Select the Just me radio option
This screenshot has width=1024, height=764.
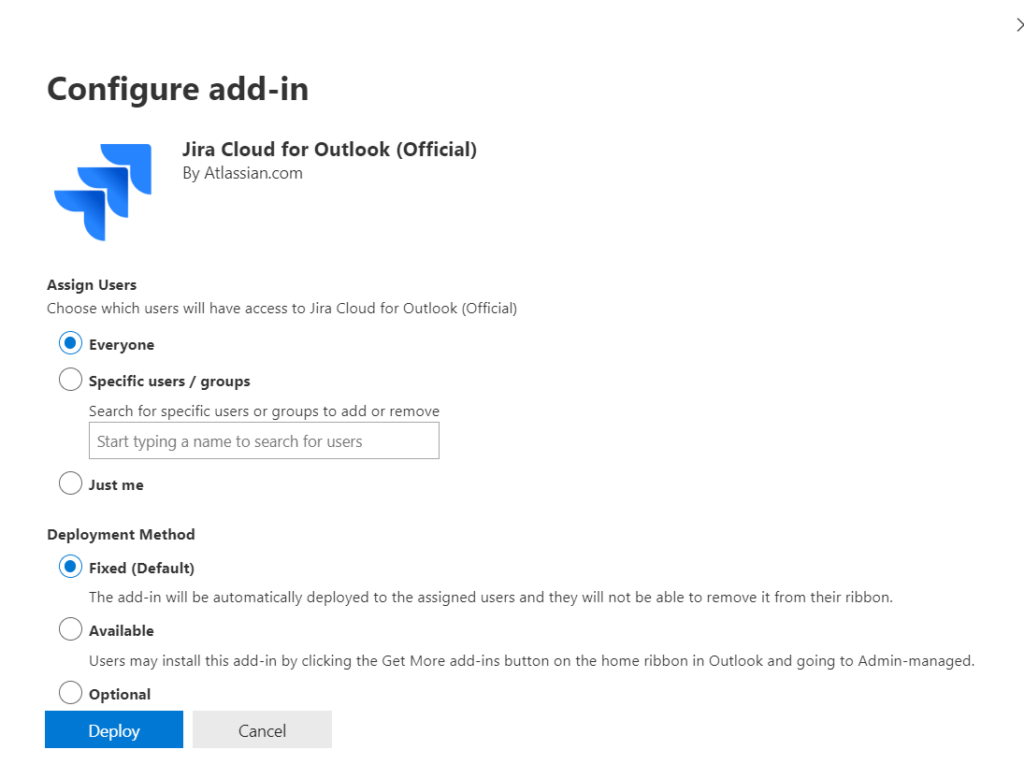(71, 483)
